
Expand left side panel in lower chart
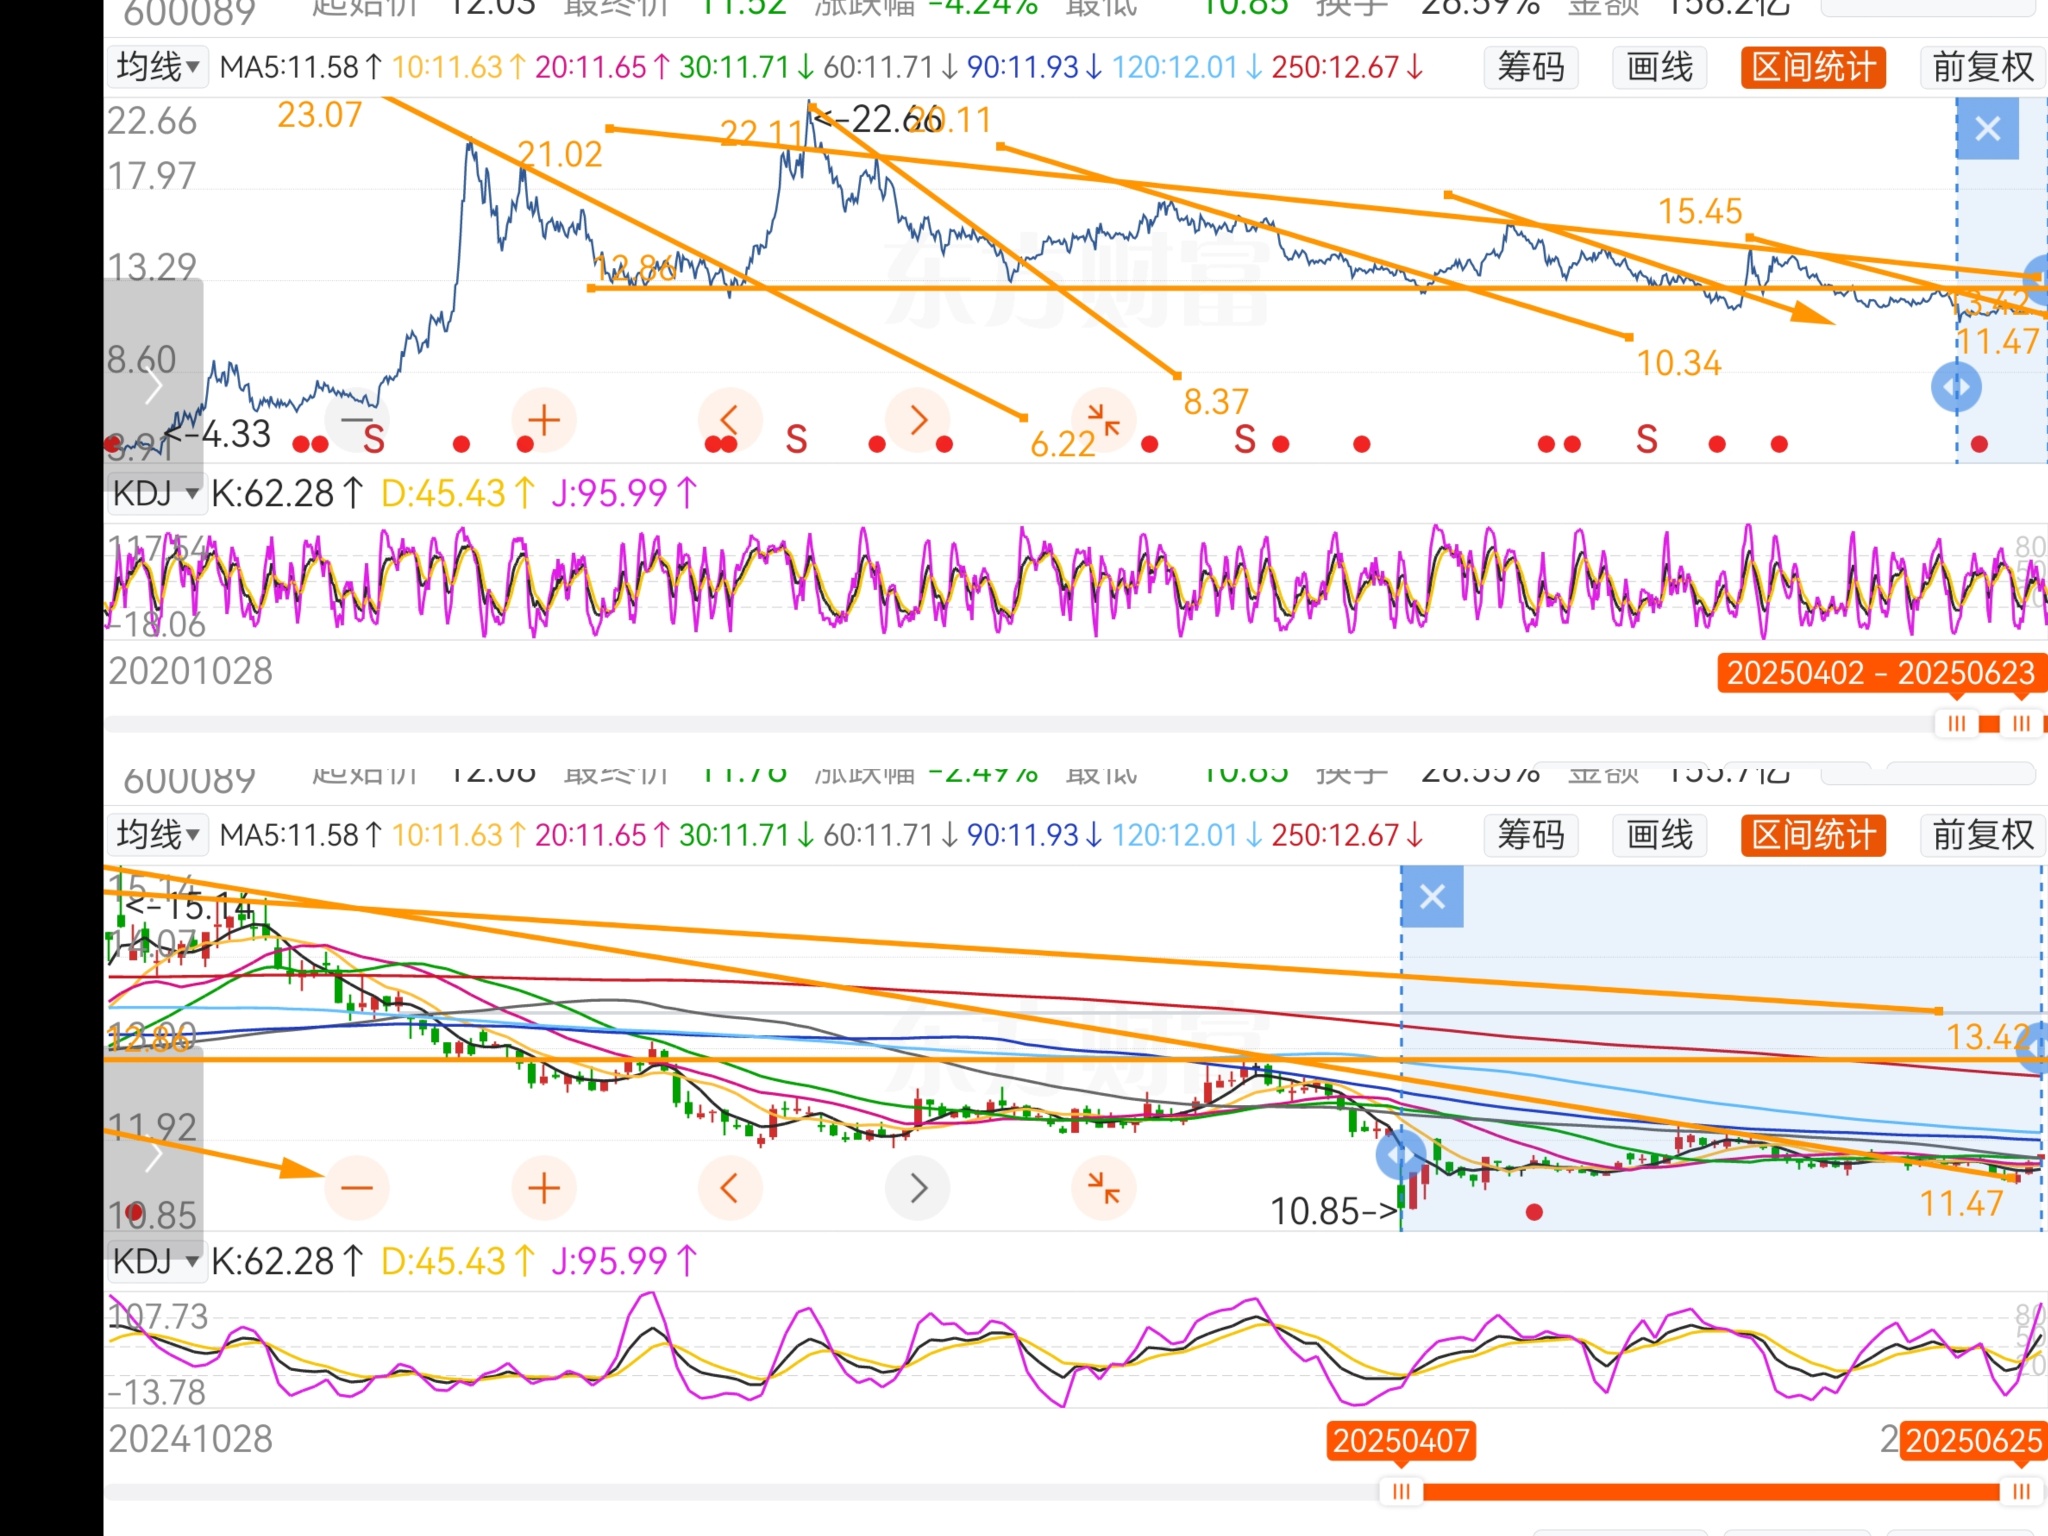(x=153, y=1155)
